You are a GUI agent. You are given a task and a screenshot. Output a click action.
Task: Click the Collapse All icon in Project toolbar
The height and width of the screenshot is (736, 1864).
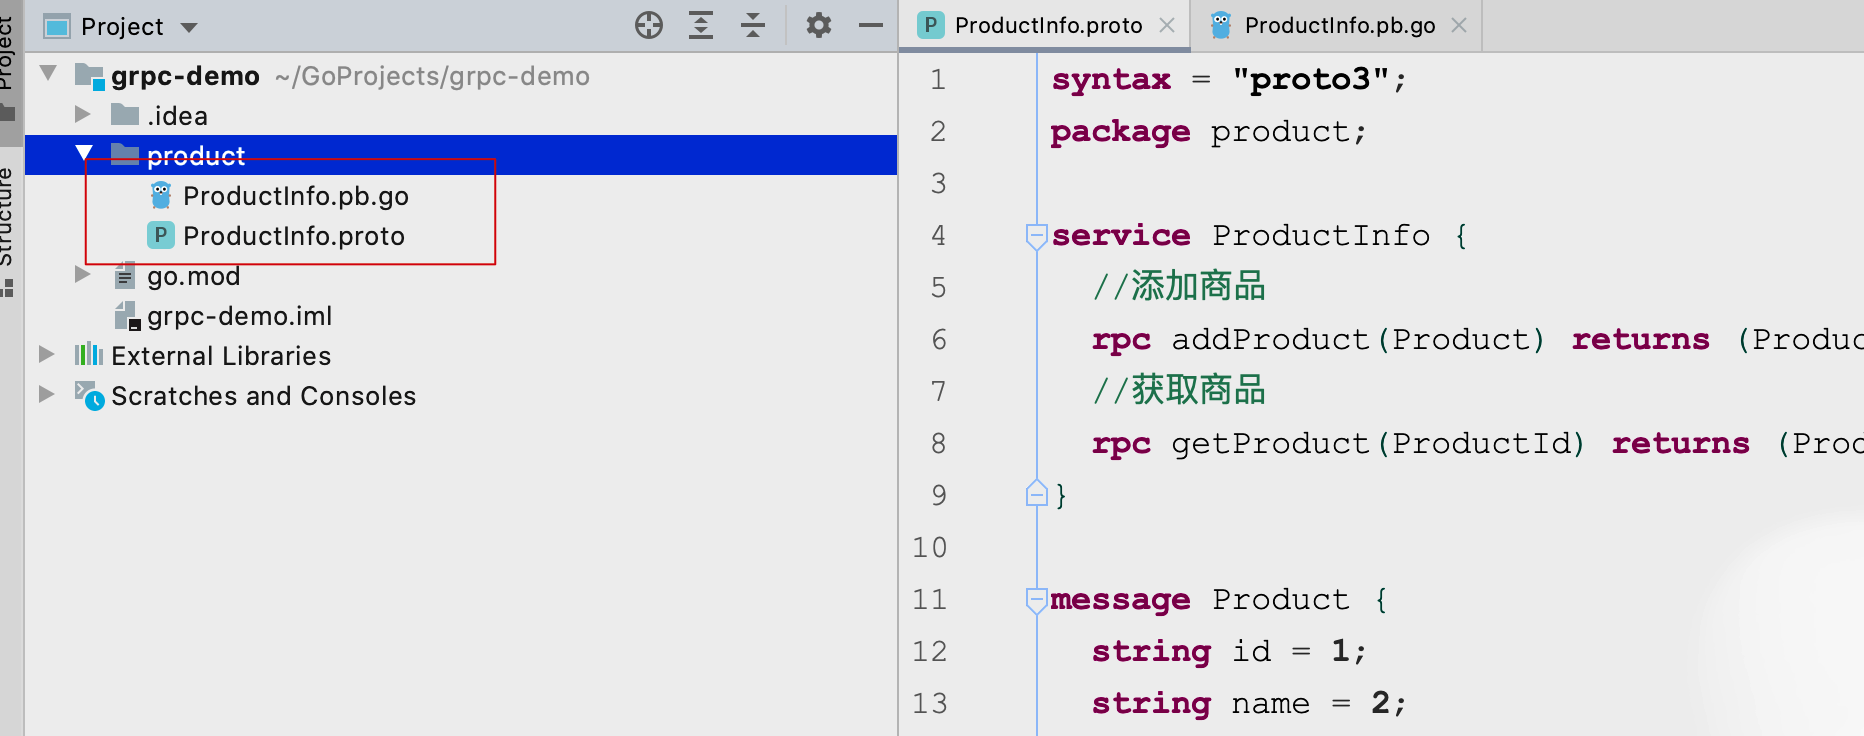coord(753,25)
